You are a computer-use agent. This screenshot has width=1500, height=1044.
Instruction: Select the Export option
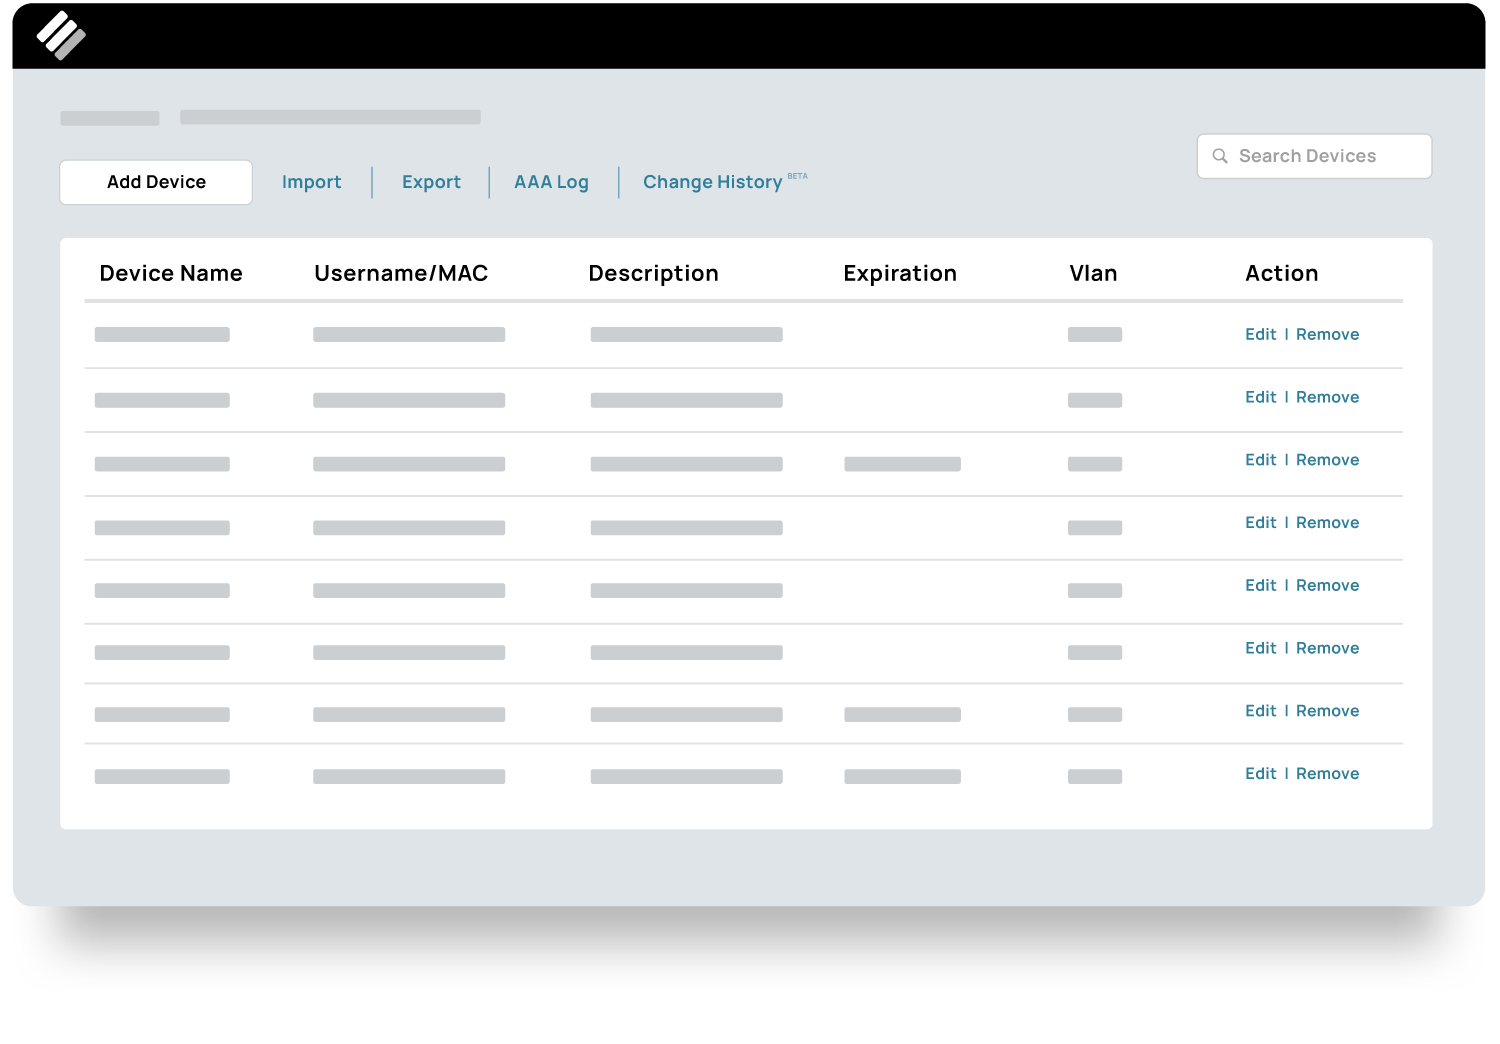pyautogui.click(x=431, y=182)
